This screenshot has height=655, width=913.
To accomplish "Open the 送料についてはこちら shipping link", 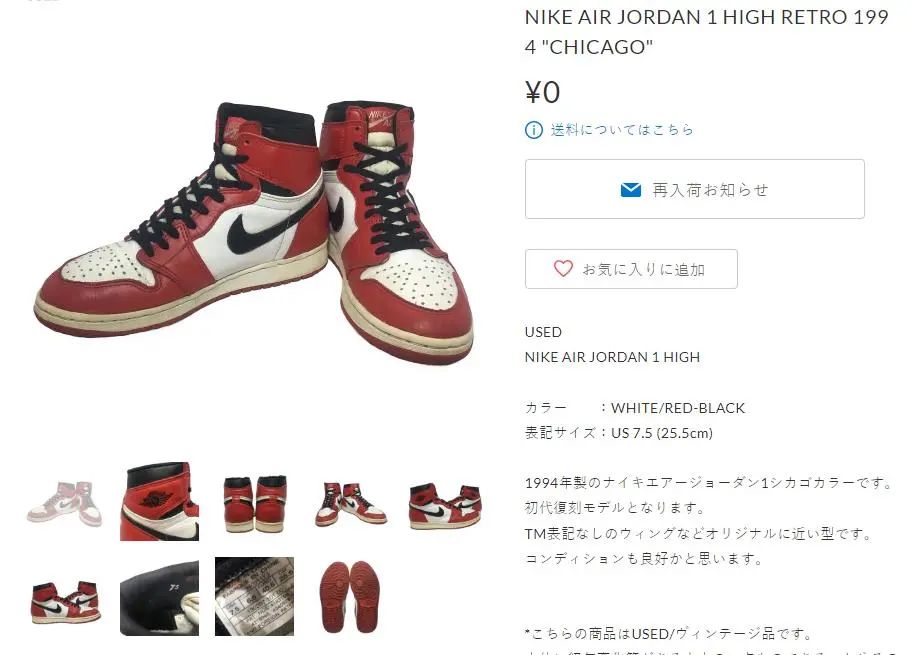I will [x=622, y=130].
